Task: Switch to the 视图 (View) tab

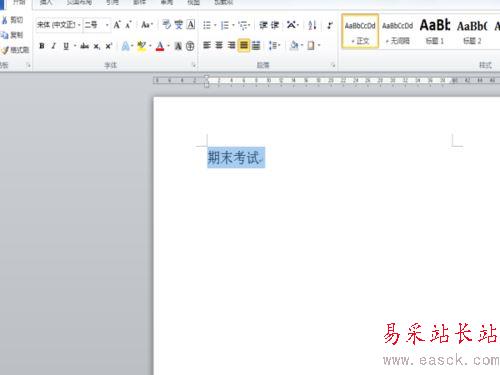Action: click(194, 3)
